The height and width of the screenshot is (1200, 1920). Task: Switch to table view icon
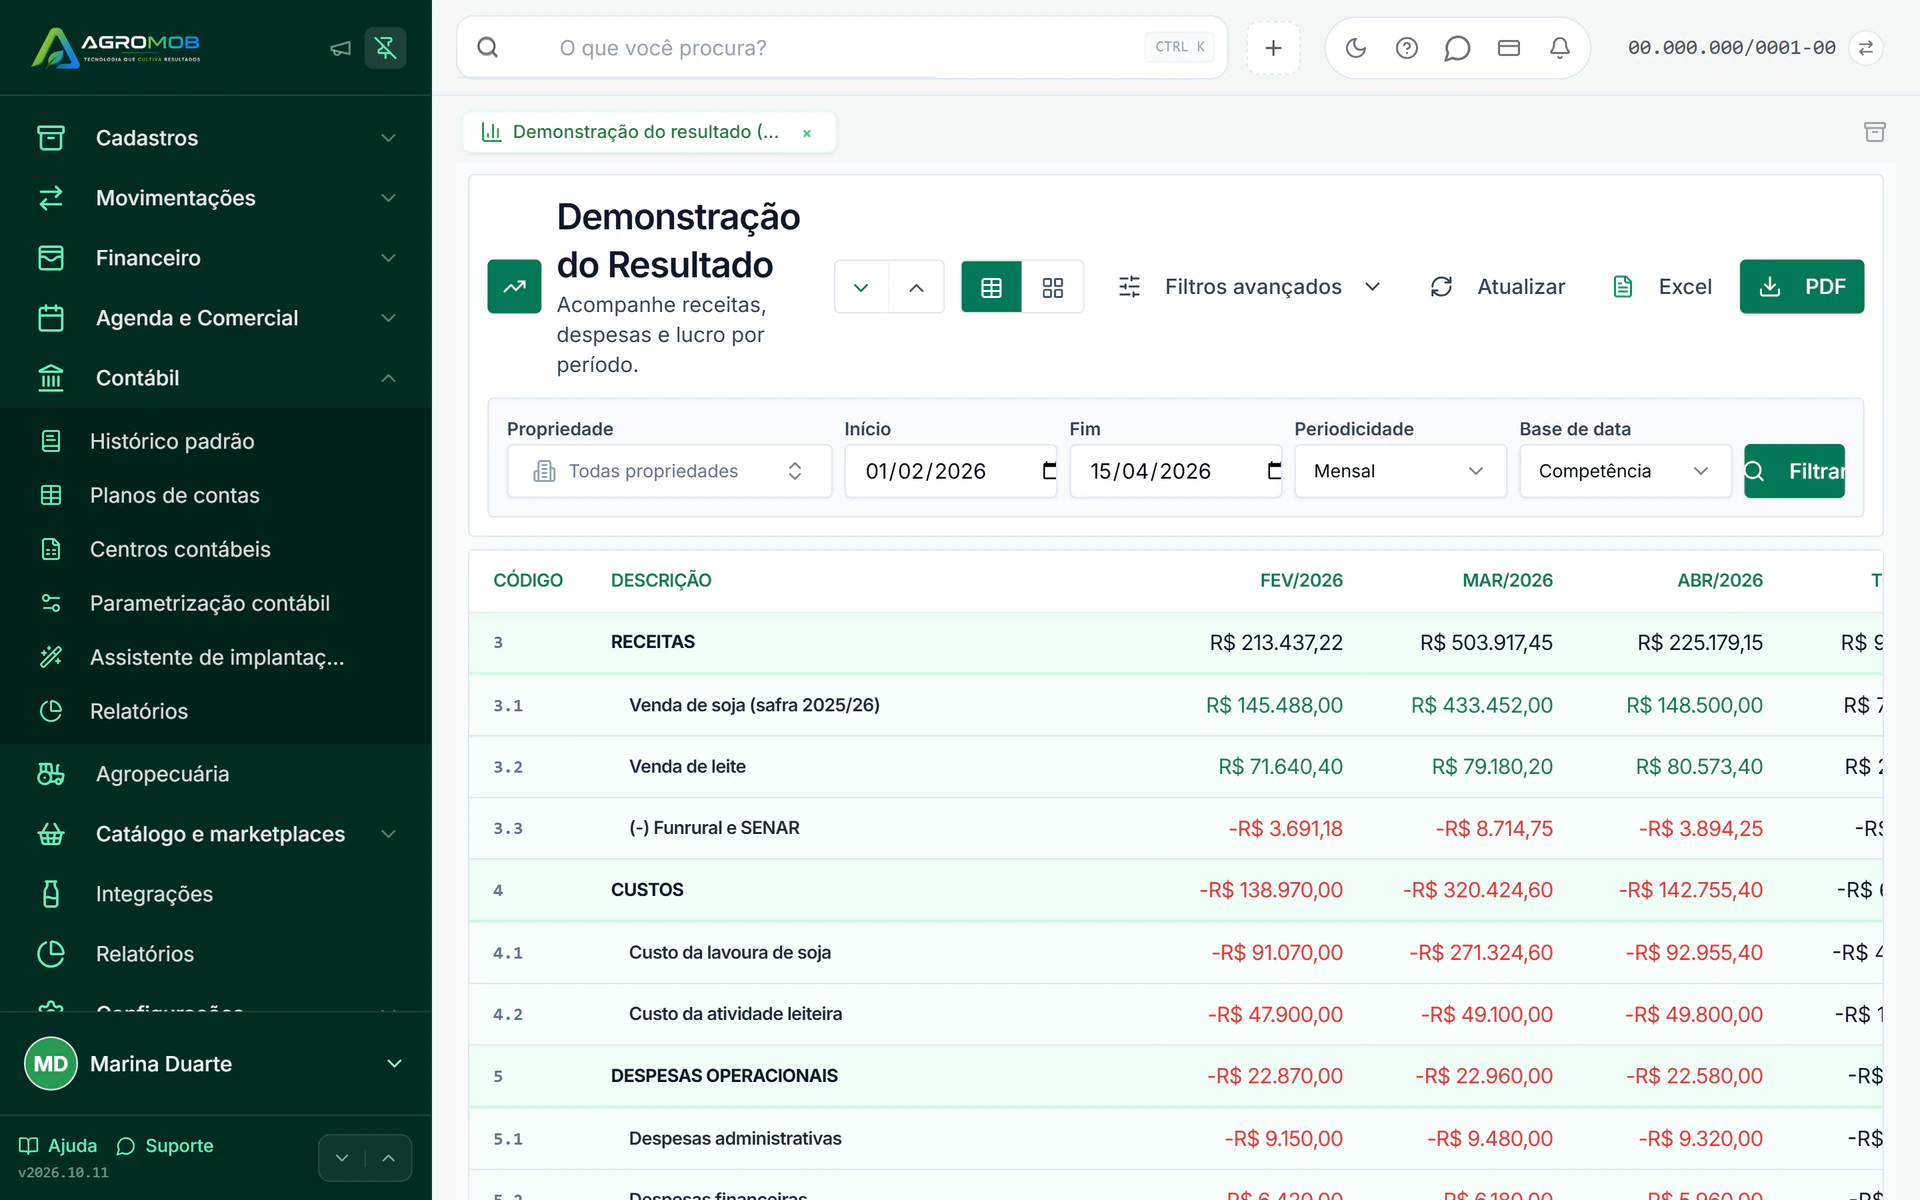point(991,287)
